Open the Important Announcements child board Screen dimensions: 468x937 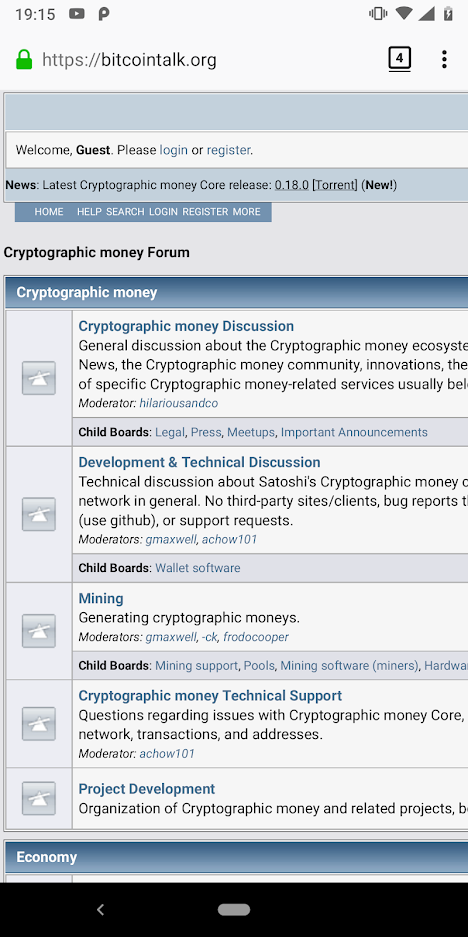354,432
